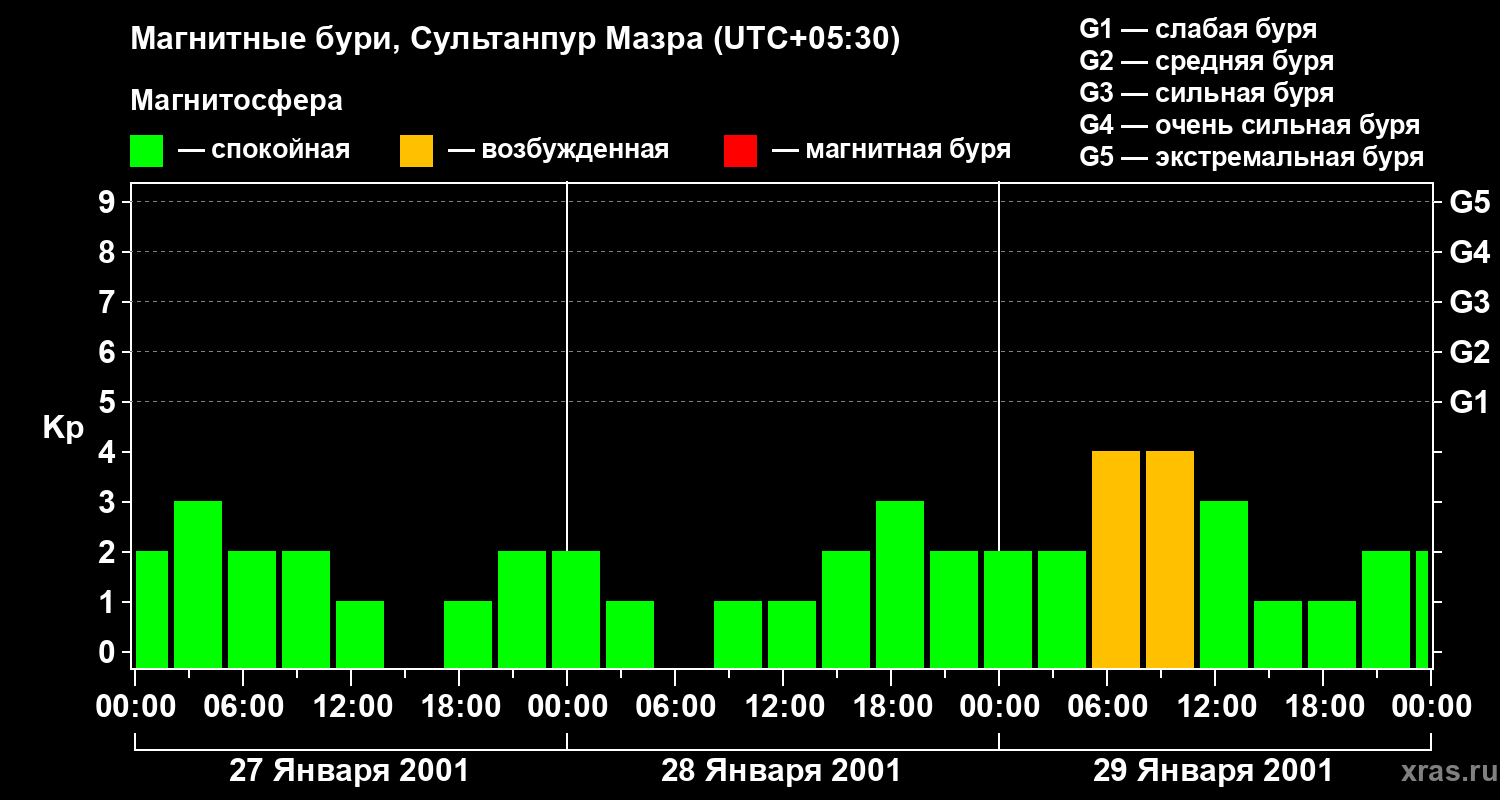
Task: Click the '27 Января 2001' date label
Action: [349, 771]
